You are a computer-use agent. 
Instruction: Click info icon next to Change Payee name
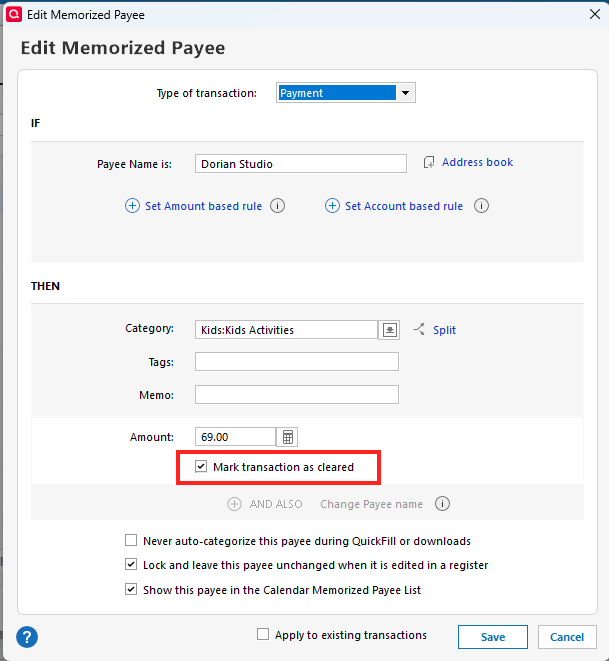[442, 504]
